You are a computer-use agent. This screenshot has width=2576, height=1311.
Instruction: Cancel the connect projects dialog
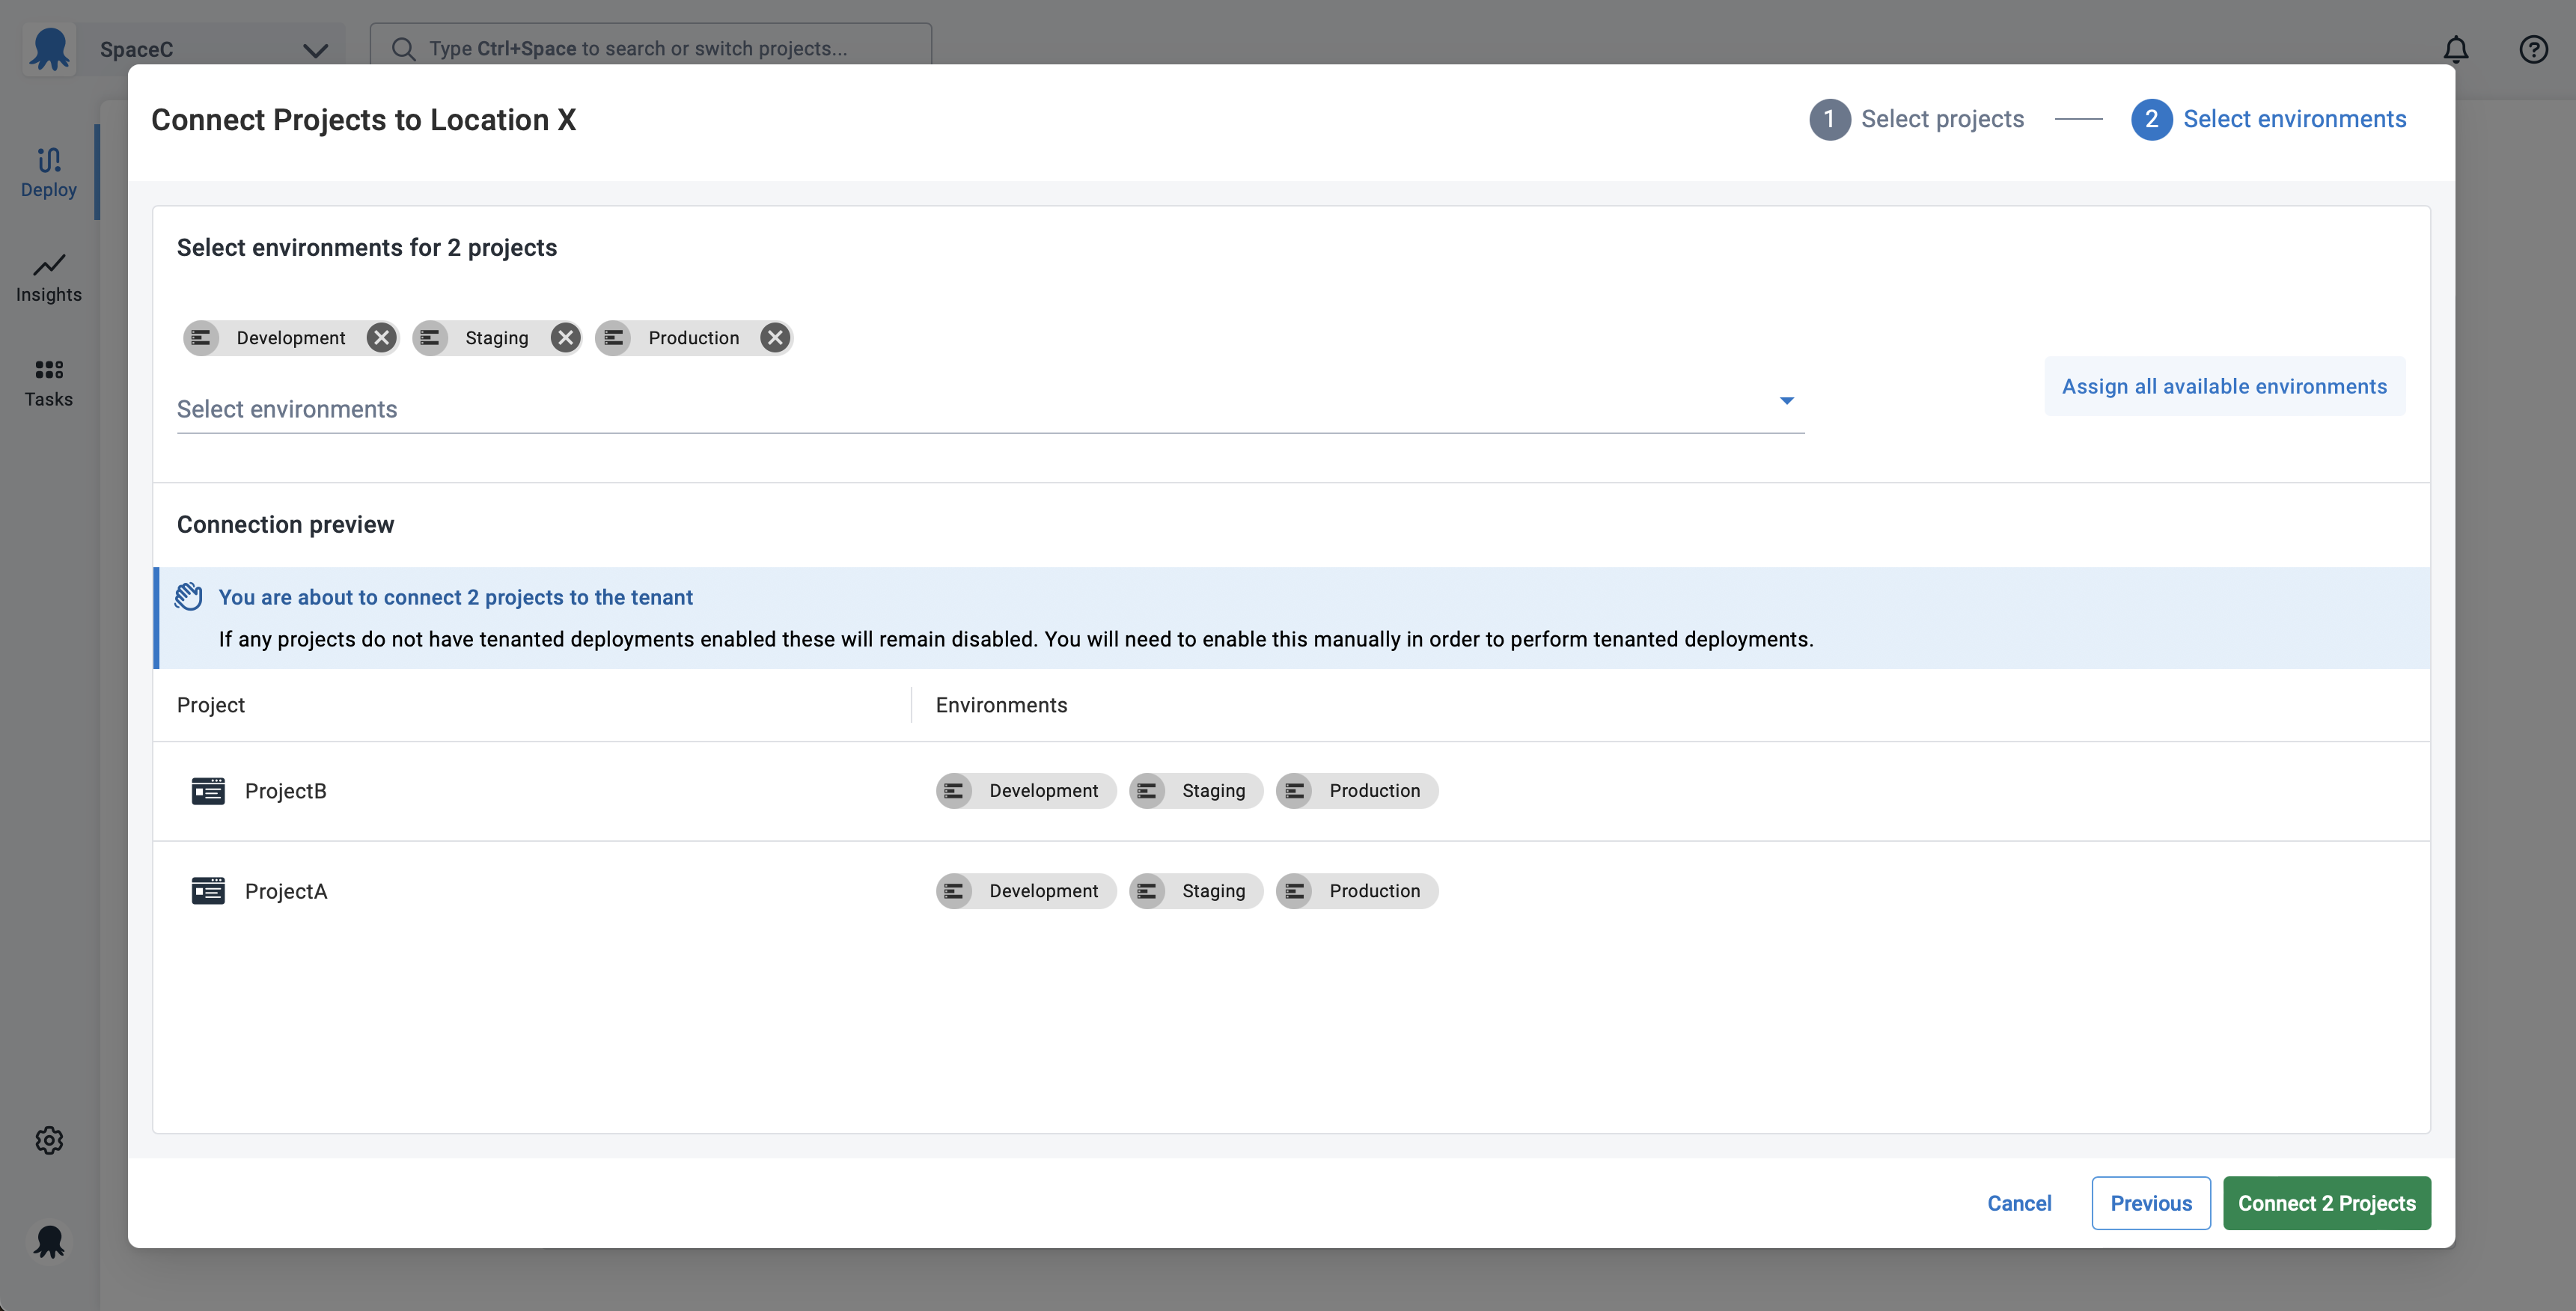click(2019, 1203)
